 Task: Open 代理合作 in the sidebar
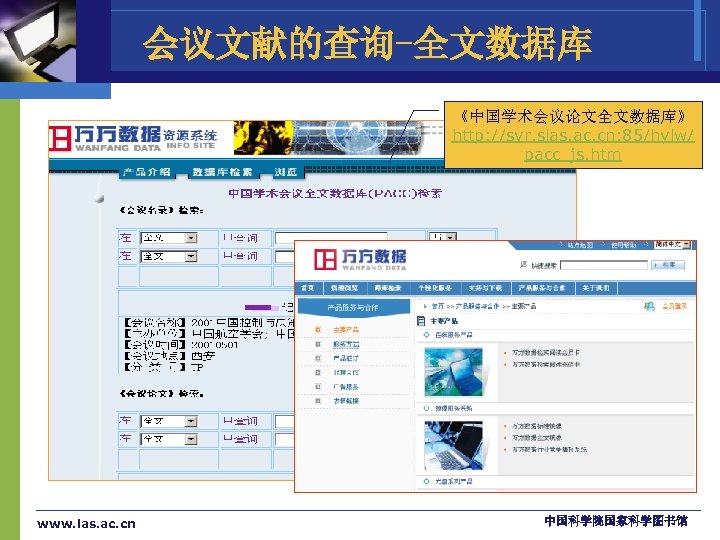click(346, 372)
